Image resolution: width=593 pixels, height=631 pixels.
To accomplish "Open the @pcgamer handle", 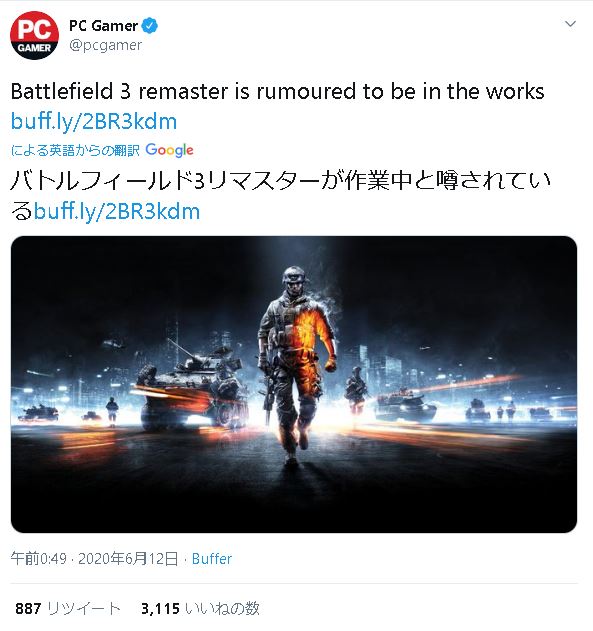I will pos(105,45).
